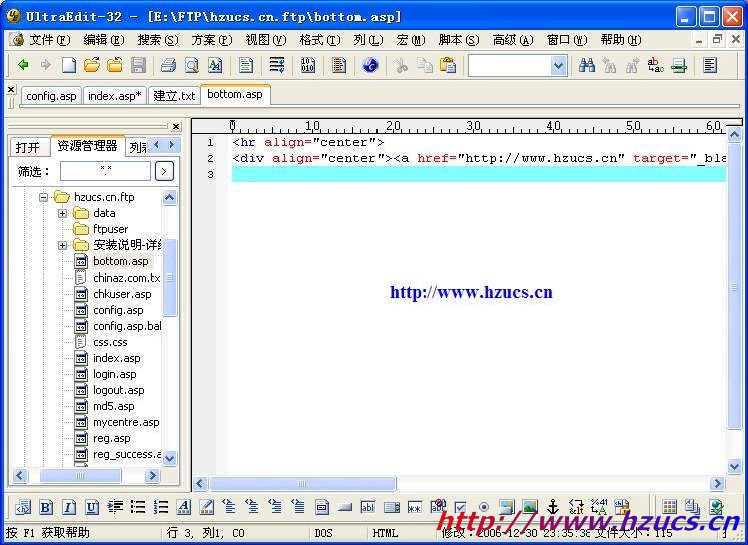Click the blue globe browser view icon

pyautogui.click(x=371, y=65)
